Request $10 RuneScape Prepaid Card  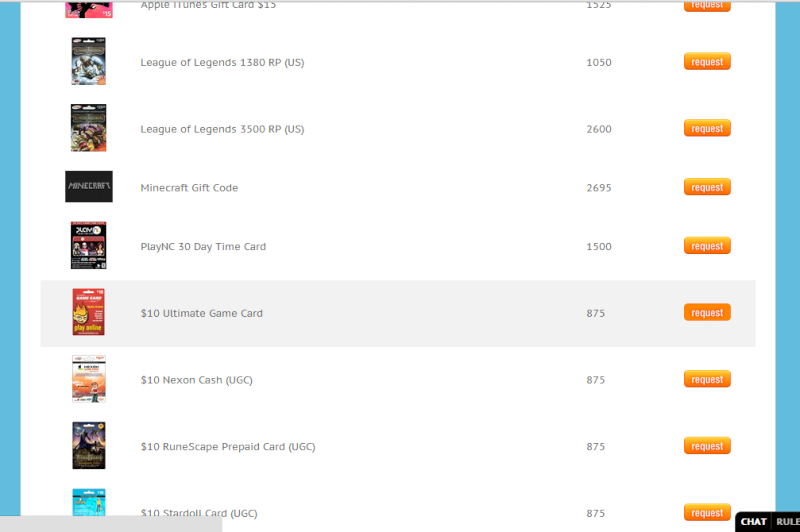click(x=707, y=446)
